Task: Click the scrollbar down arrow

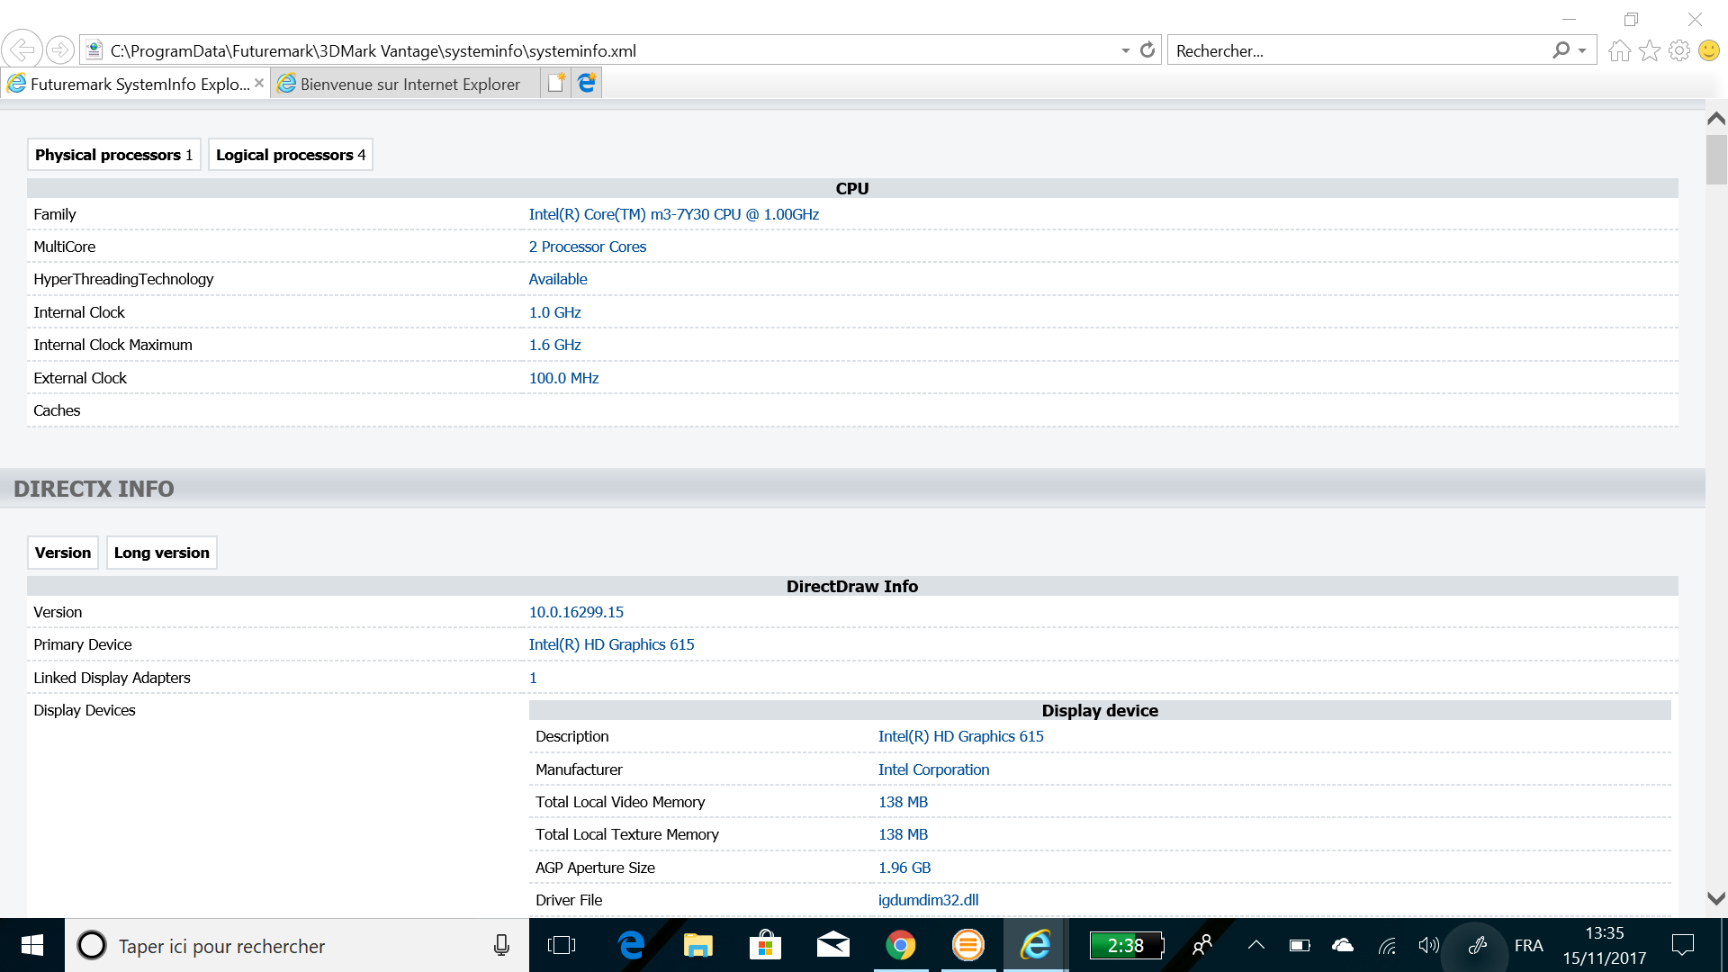Action: point(1716,899)
